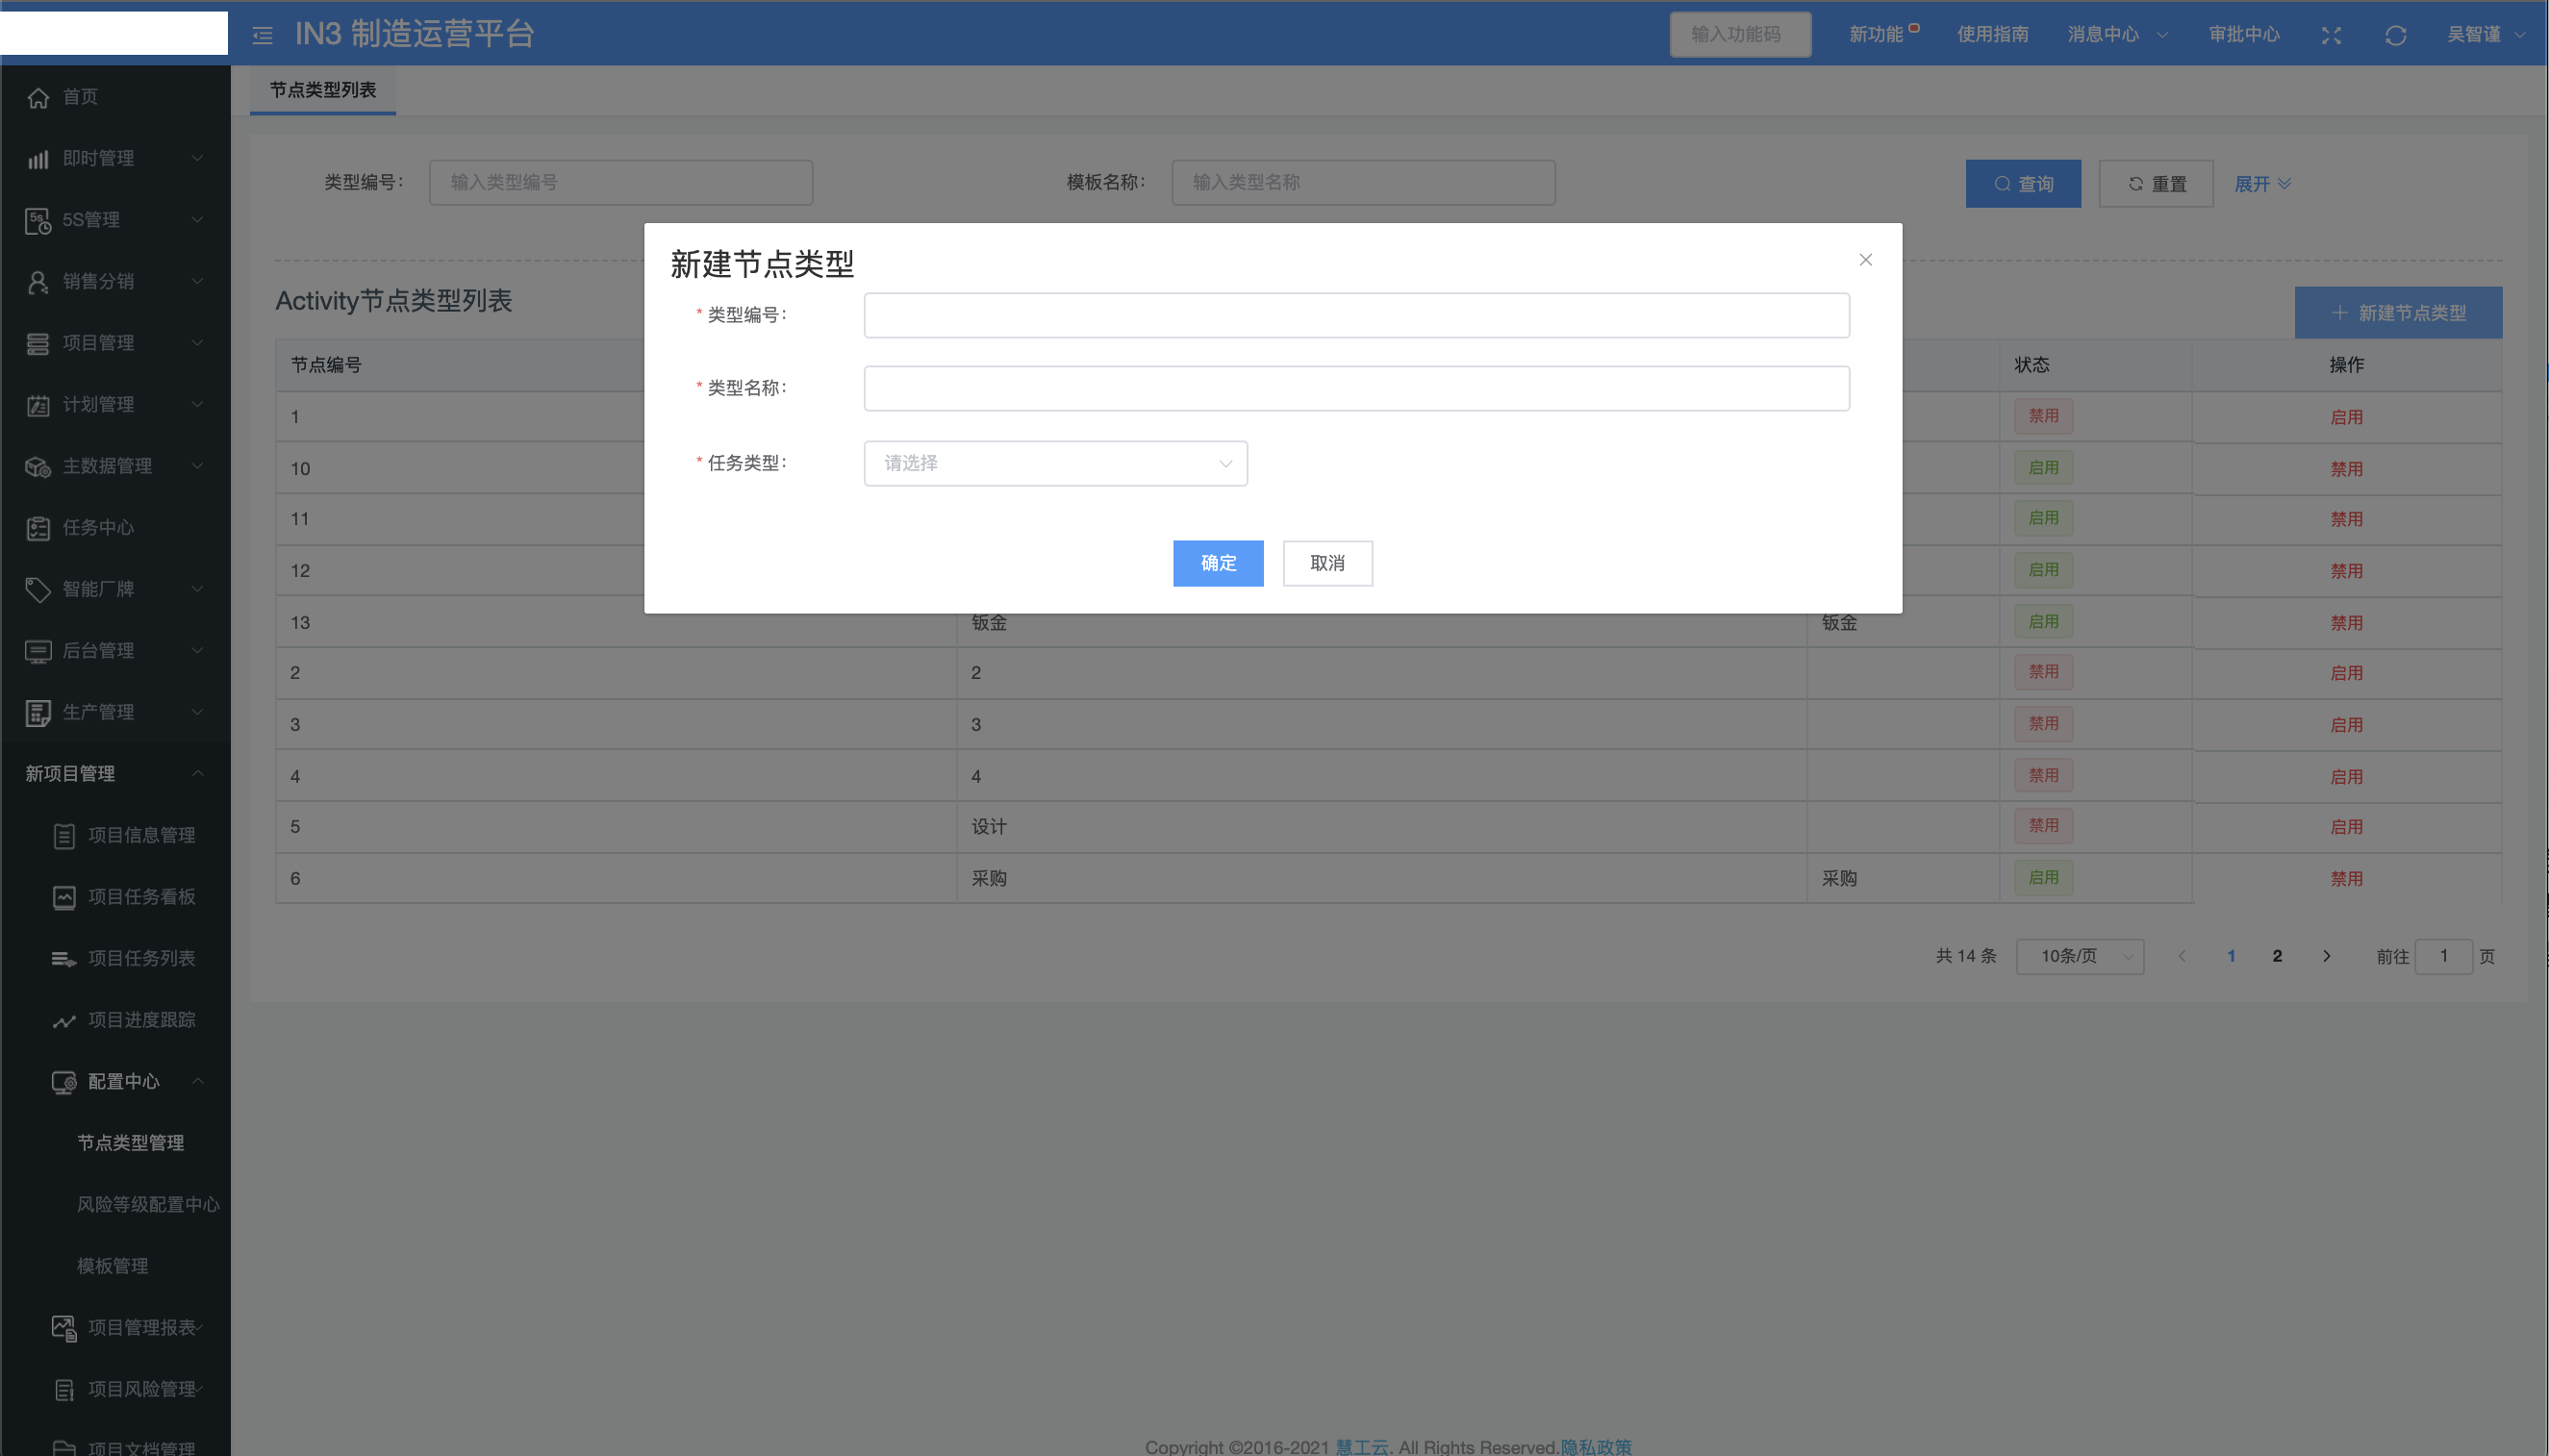This screenshot has width=2549, height=1456.
Task: Click into the 类型编号 input in the dialog
Action: point(1356,315)
